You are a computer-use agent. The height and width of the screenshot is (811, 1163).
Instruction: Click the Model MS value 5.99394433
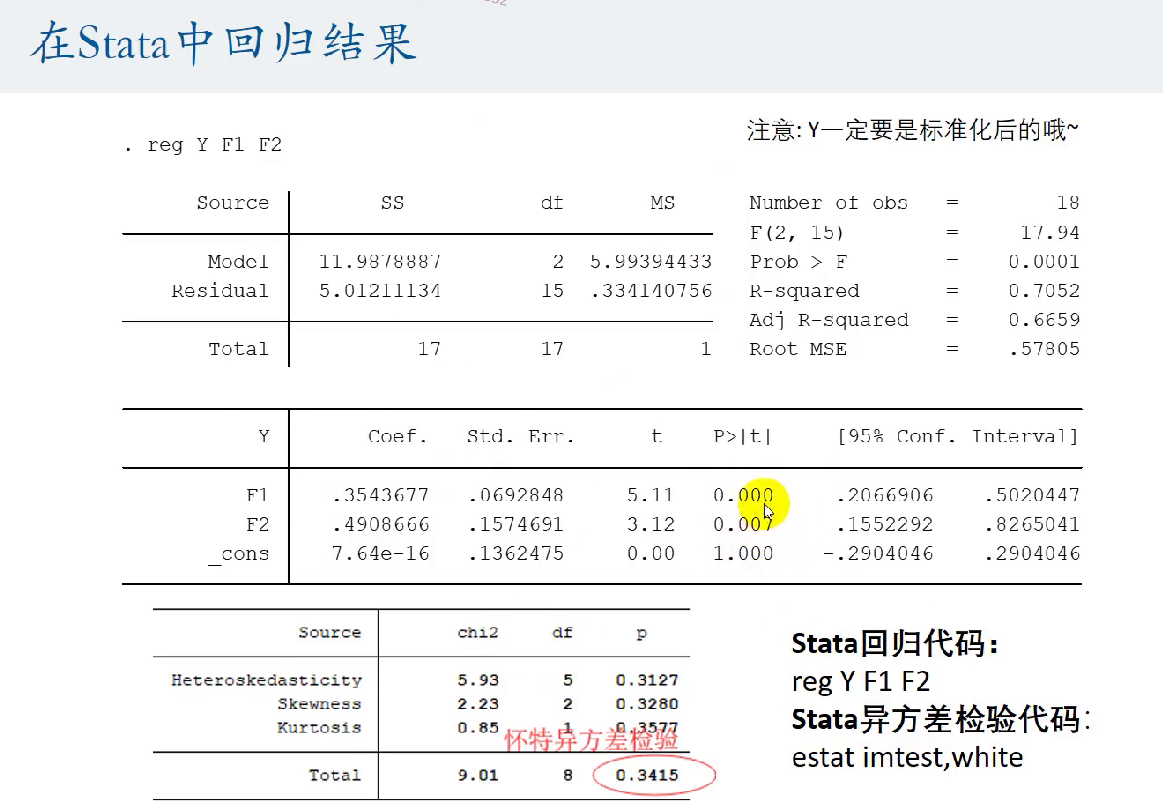click(650, 261)
